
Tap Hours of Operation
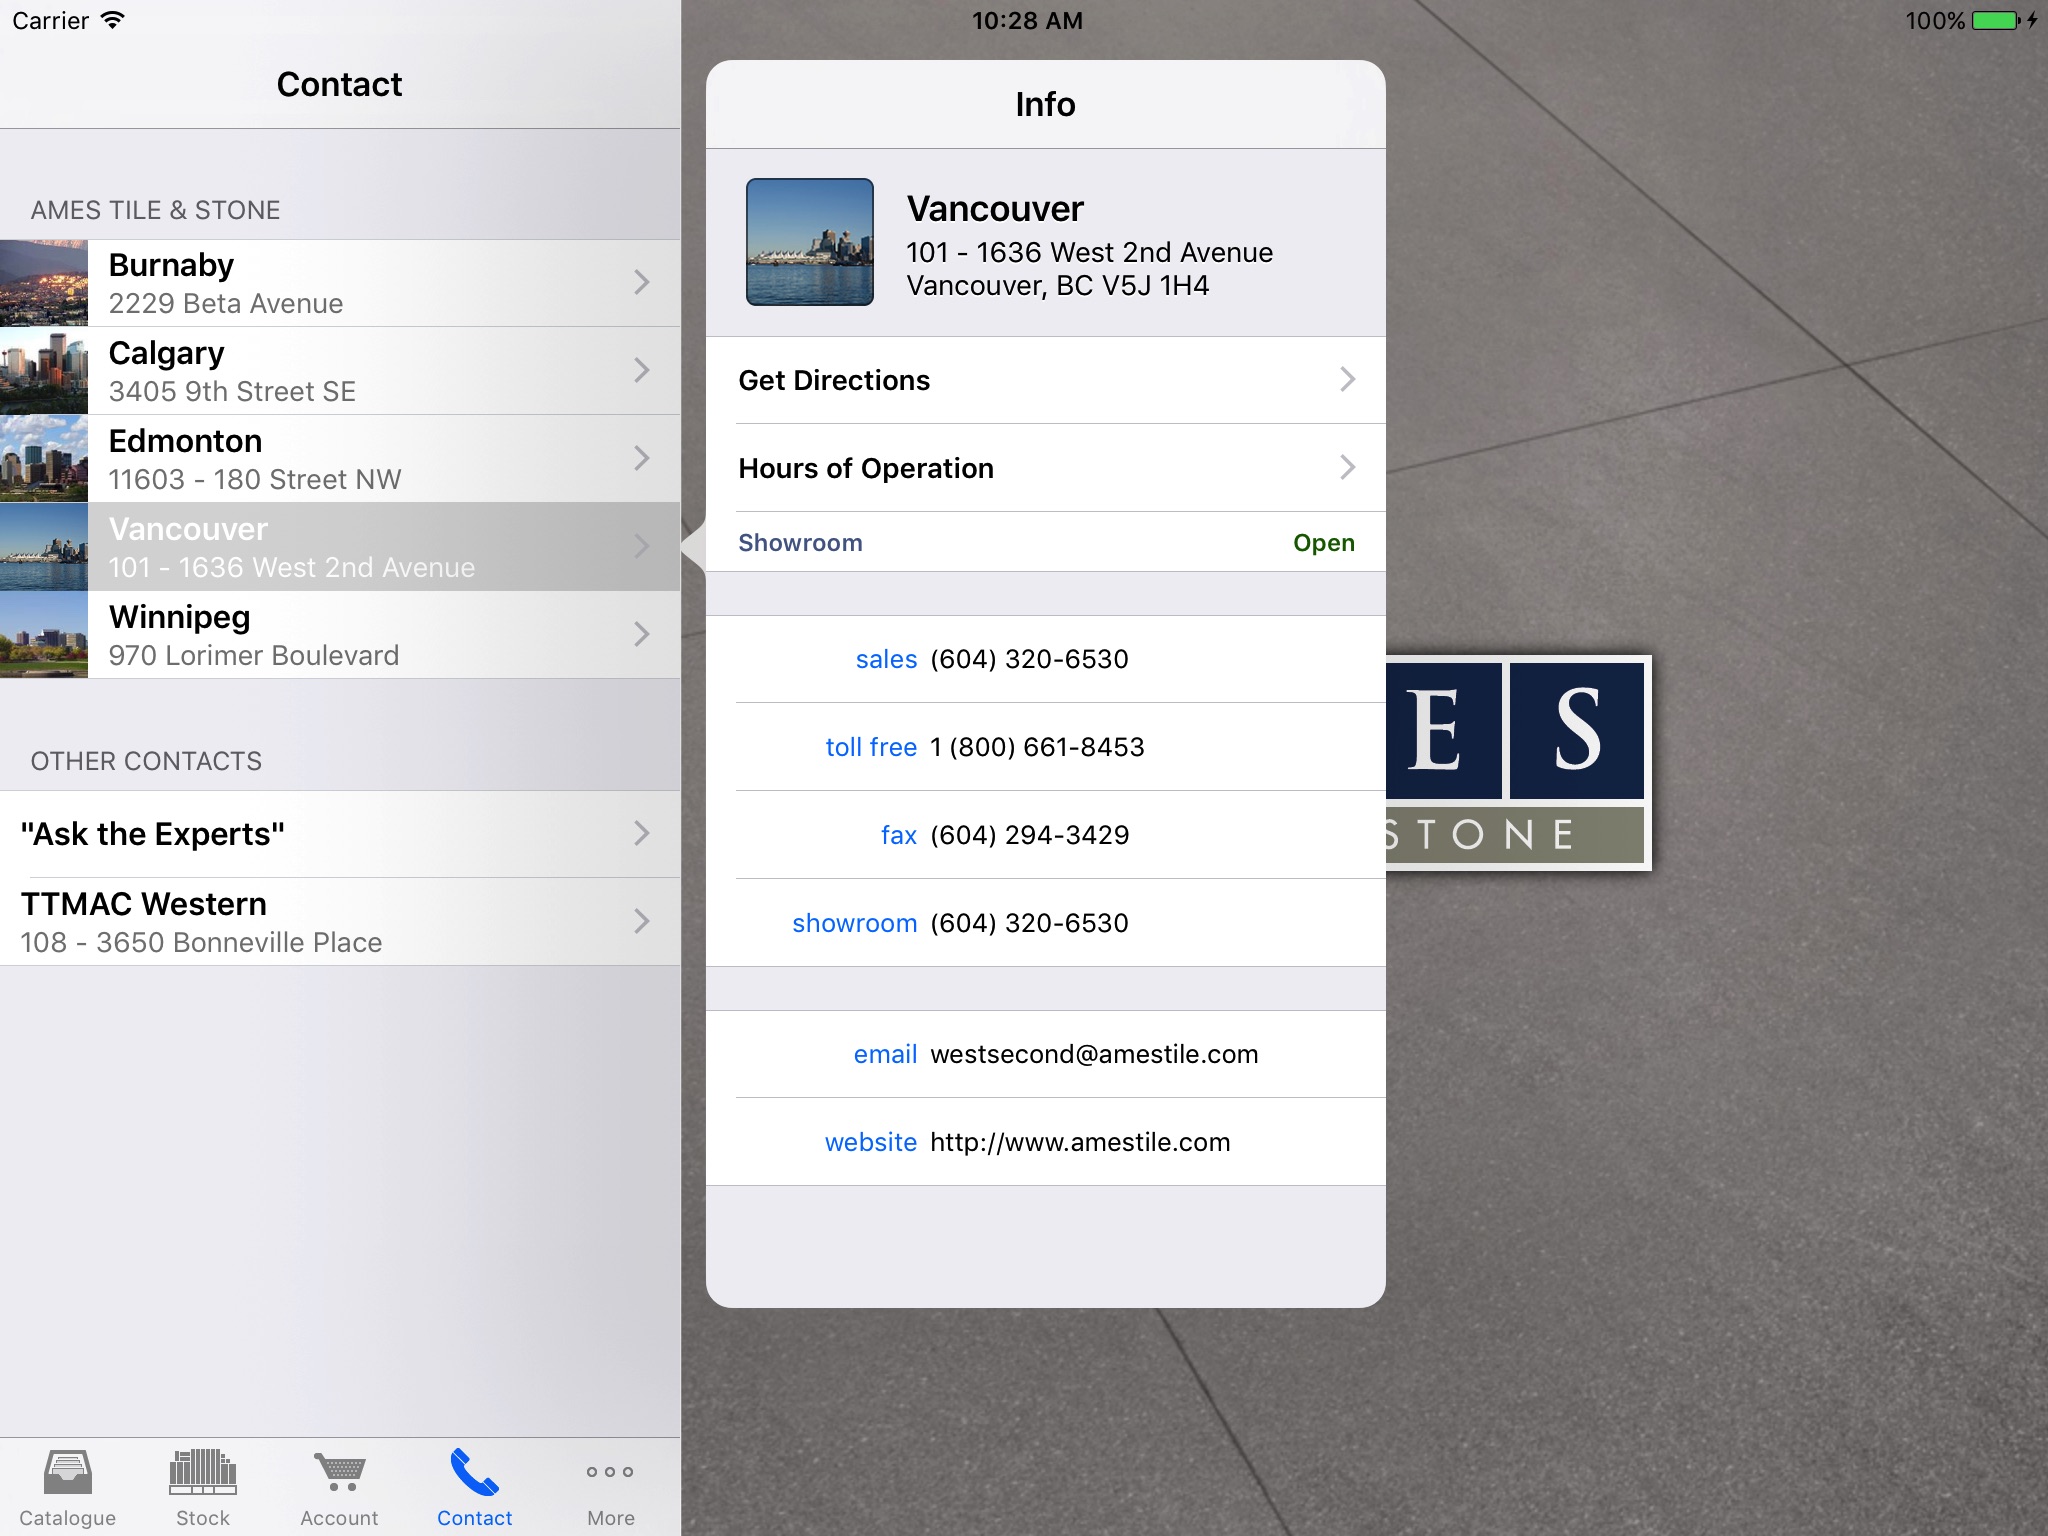[1046, 468]
